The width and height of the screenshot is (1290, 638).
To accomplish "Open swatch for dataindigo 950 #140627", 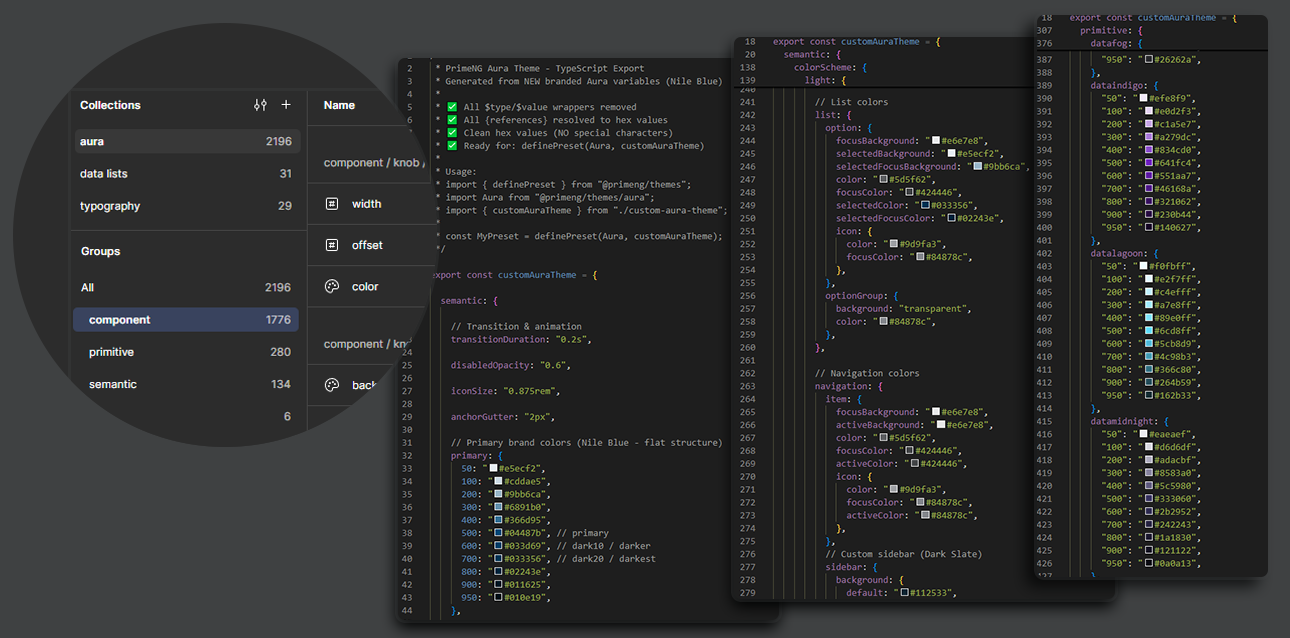I will [1151, 228].
